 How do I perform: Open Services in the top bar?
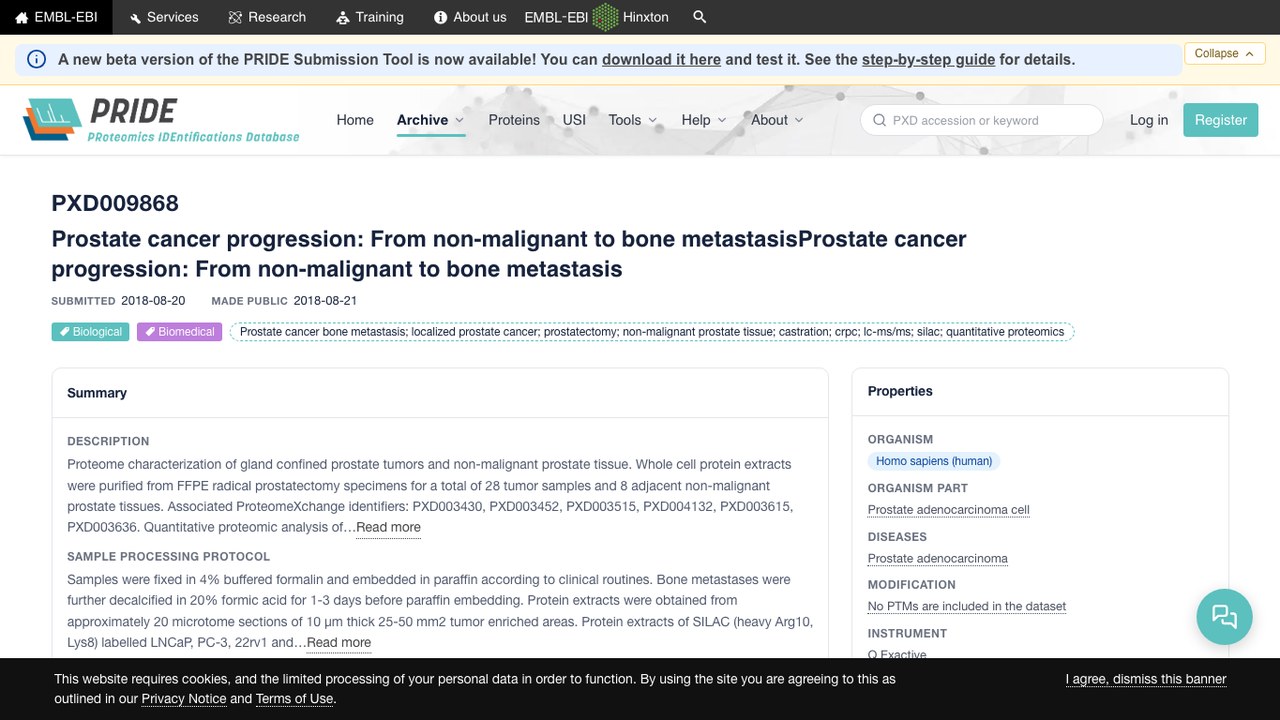click(x=162, y=17)
